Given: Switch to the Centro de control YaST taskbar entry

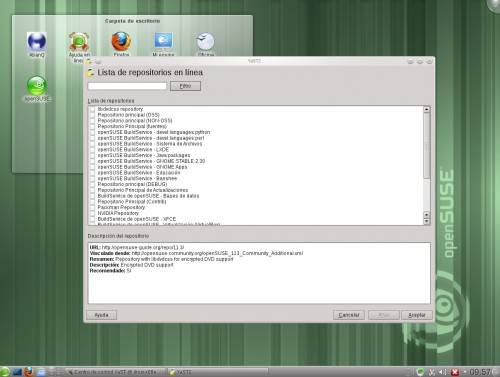Looking at the screenshot, I should pyautogui.click(x=115, y=372).
